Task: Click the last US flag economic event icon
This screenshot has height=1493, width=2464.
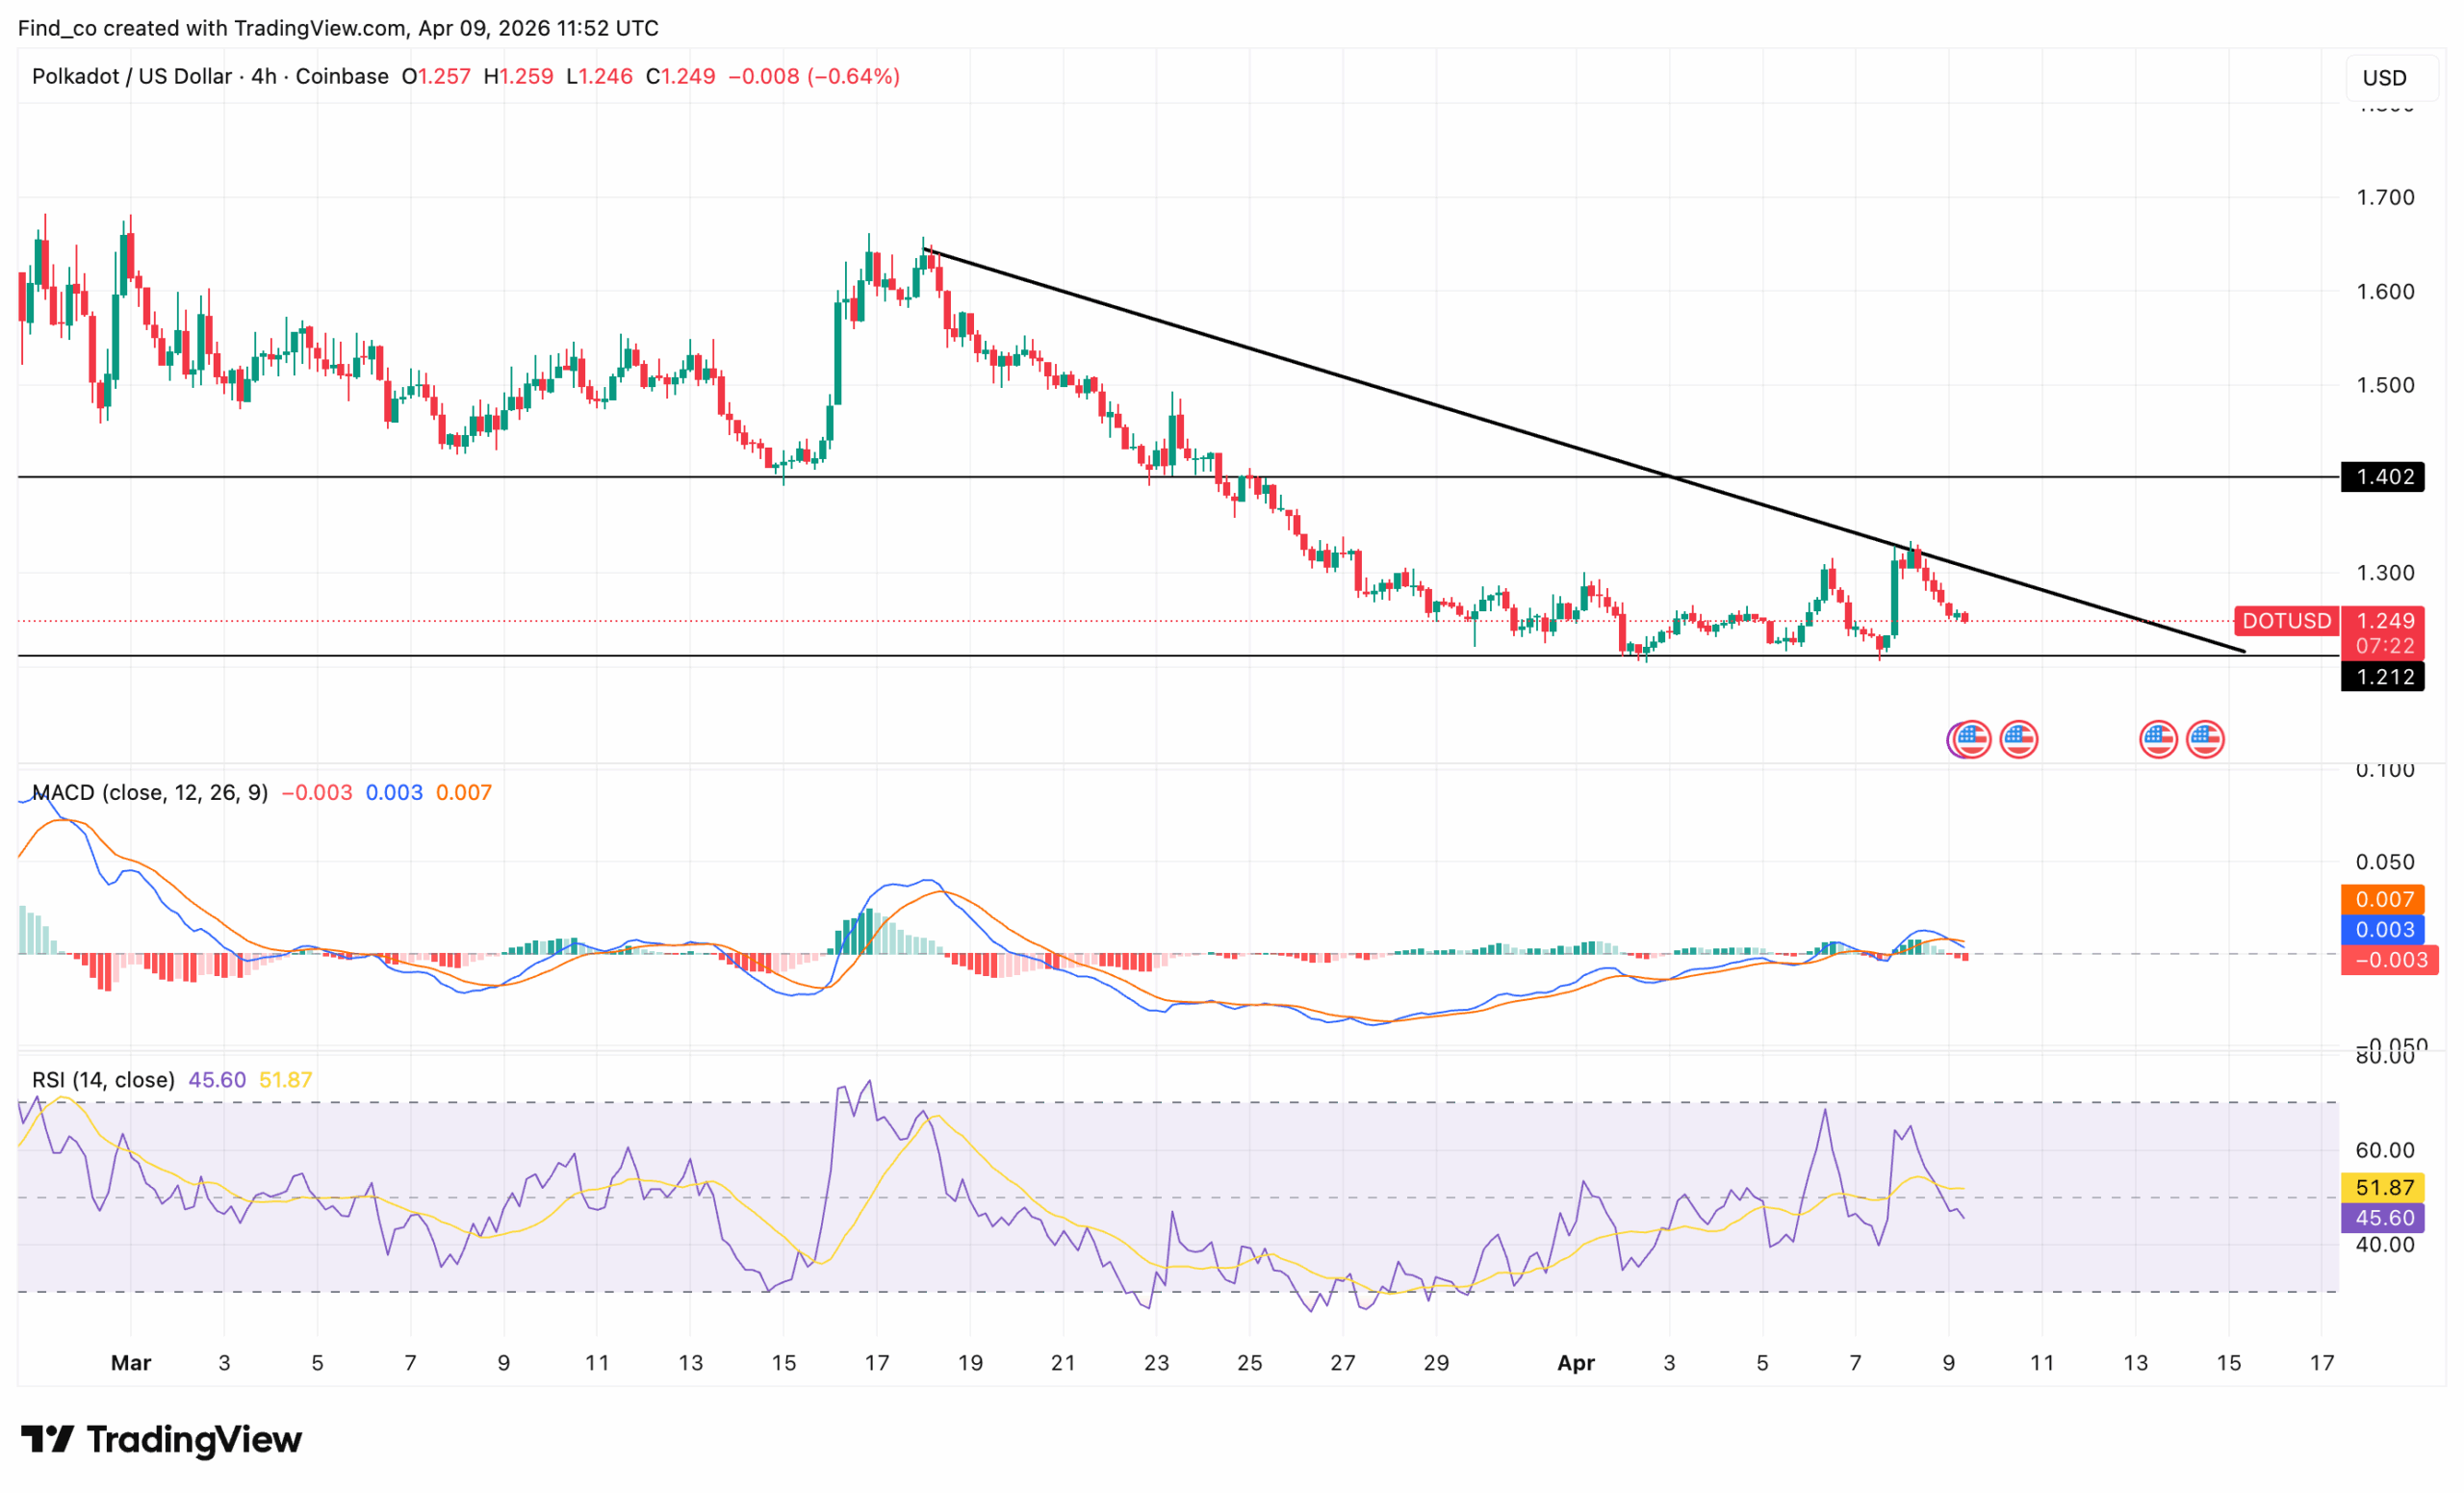Action: click(x=2205, y=740)
